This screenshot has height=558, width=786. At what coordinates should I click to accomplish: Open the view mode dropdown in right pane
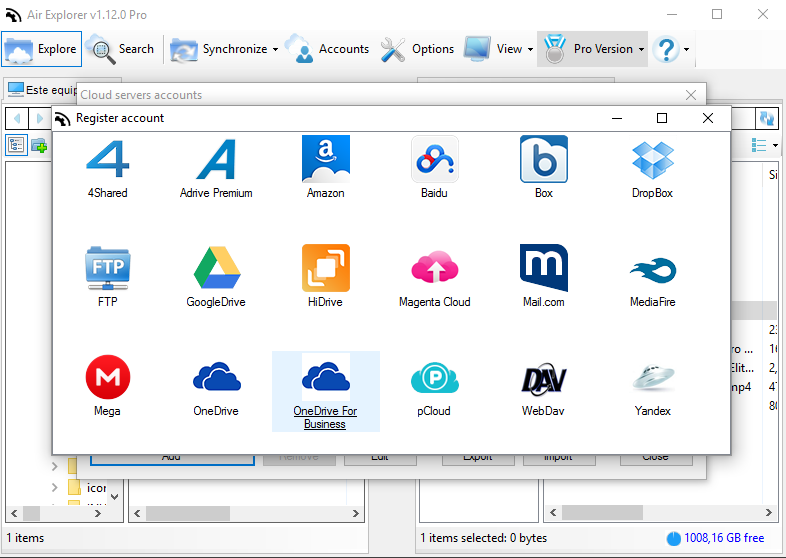pyautogui.click(x=775, y=145)
